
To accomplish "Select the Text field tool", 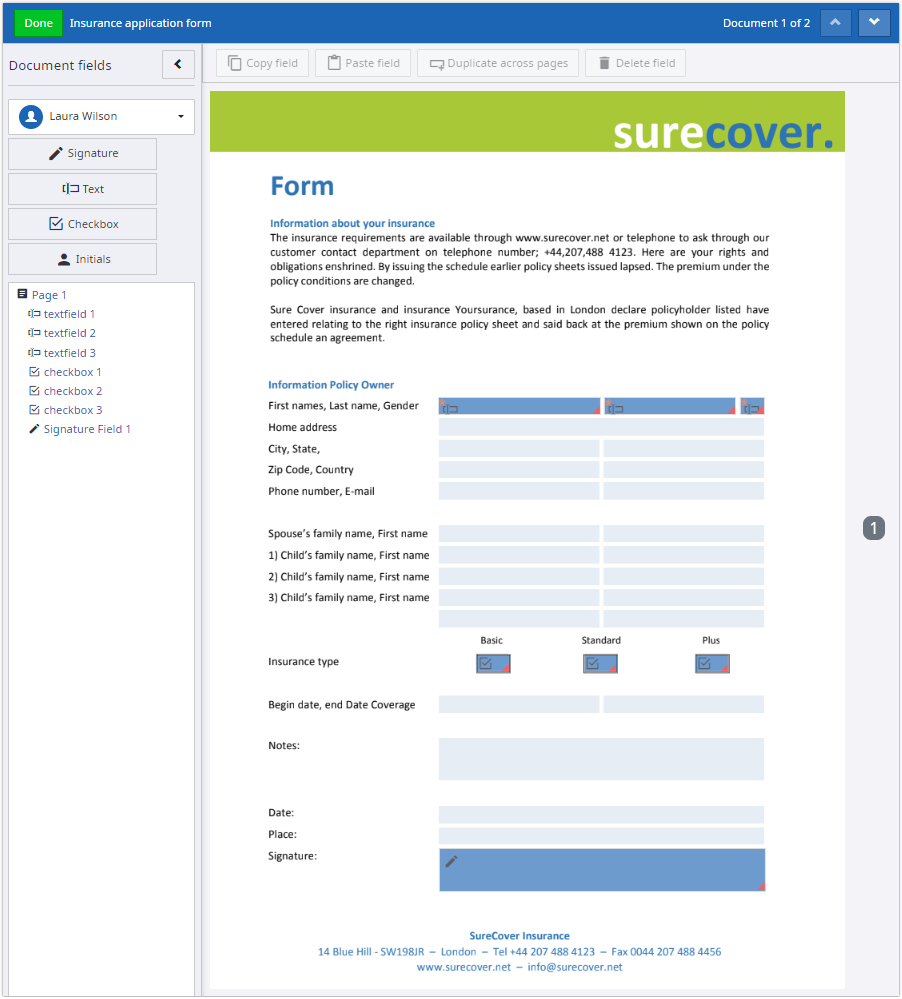I will [x=82, y=188].
